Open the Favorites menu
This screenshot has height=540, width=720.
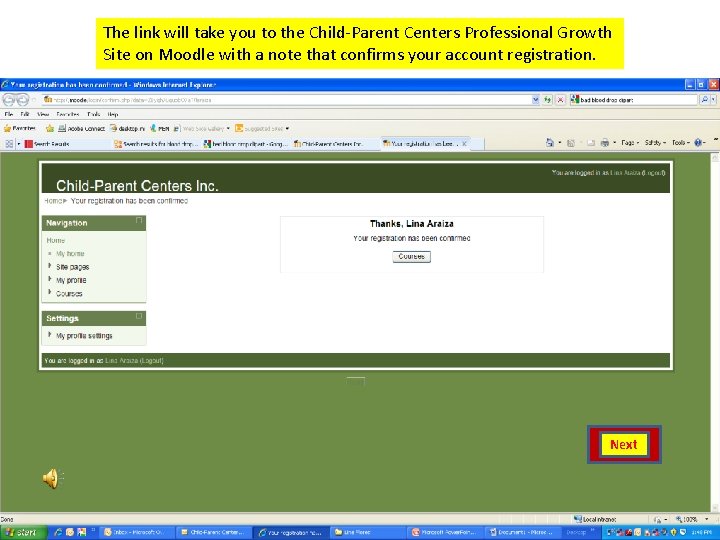[68, 114]
